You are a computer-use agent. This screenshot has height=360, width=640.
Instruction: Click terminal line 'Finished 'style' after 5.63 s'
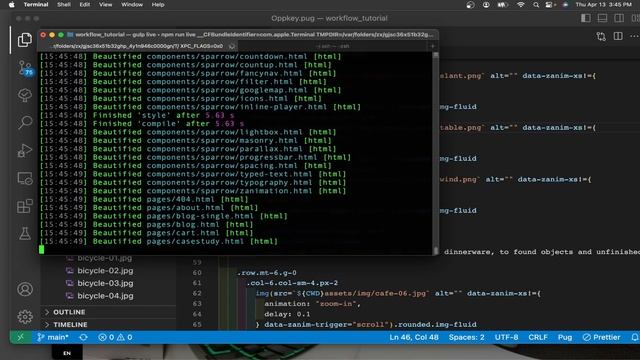point(137,116)
